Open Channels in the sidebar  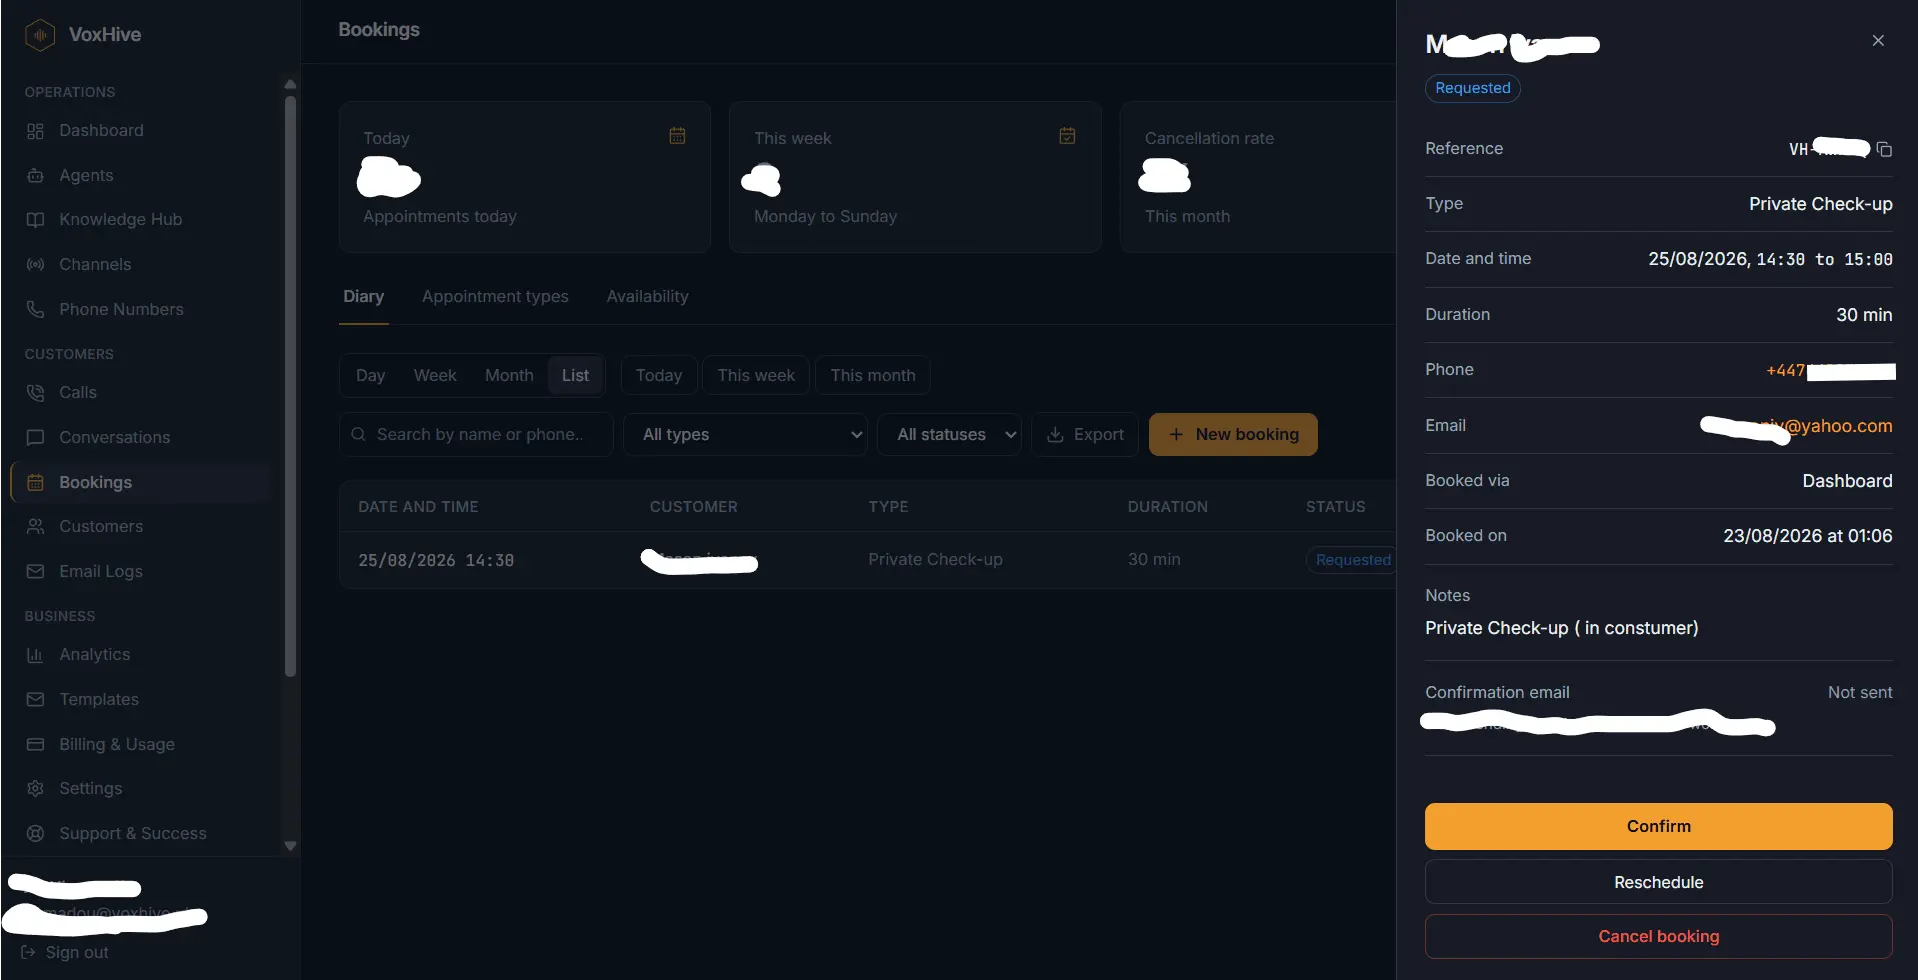(95, 264)
